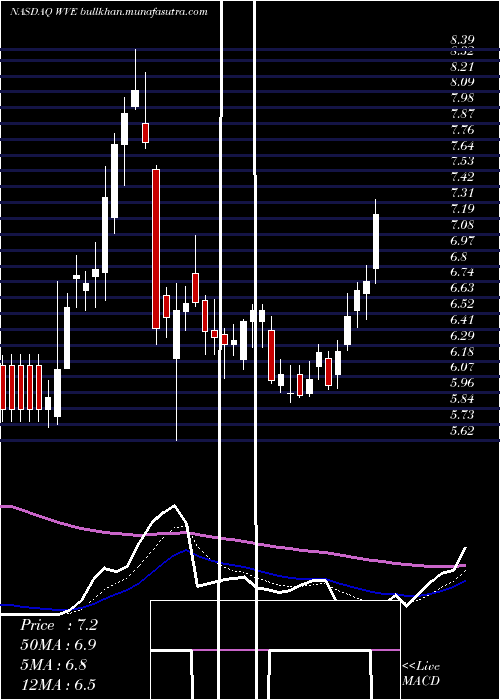Click the 7.98 price axis label

pos(462,98)
